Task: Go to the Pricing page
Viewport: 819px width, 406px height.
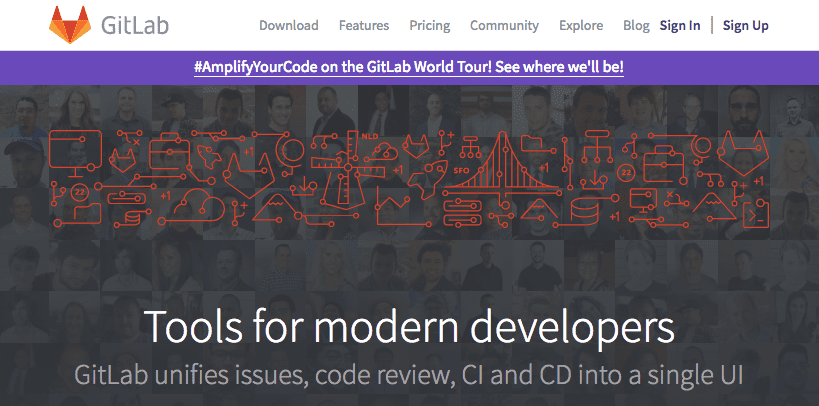Action: [x=430, y=26]
